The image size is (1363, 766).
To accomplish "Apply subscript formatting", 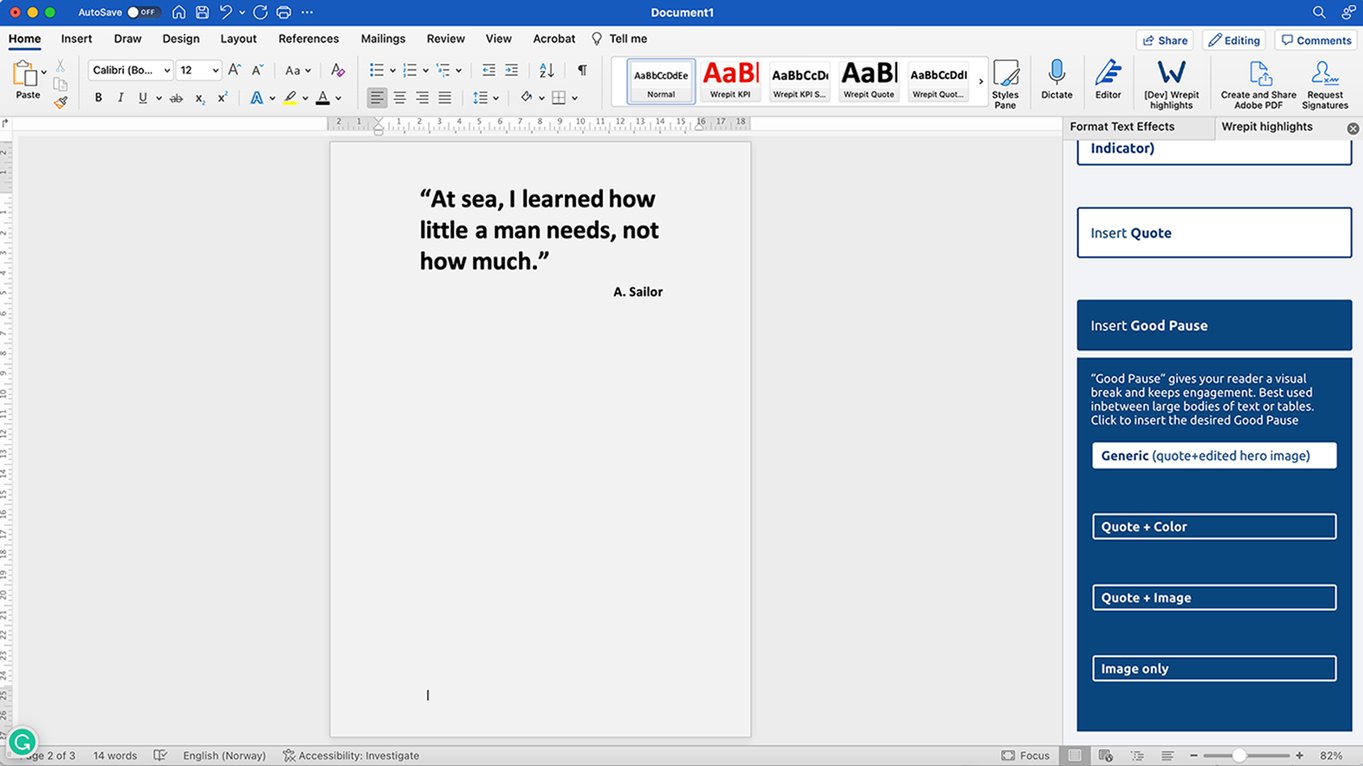I will [x=200, y=98].
